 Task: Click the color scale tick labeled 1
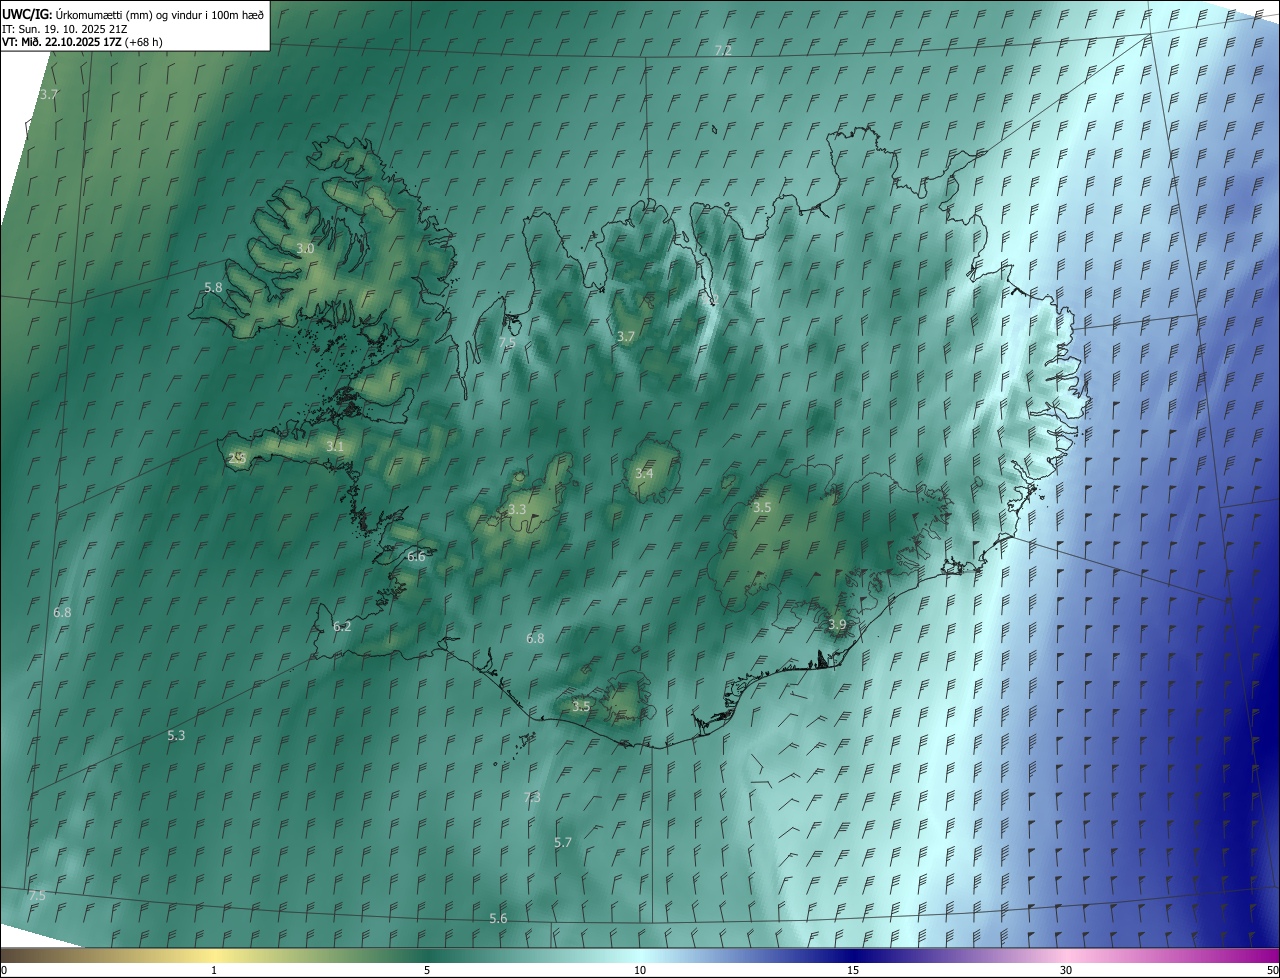[x=214, y=970]
